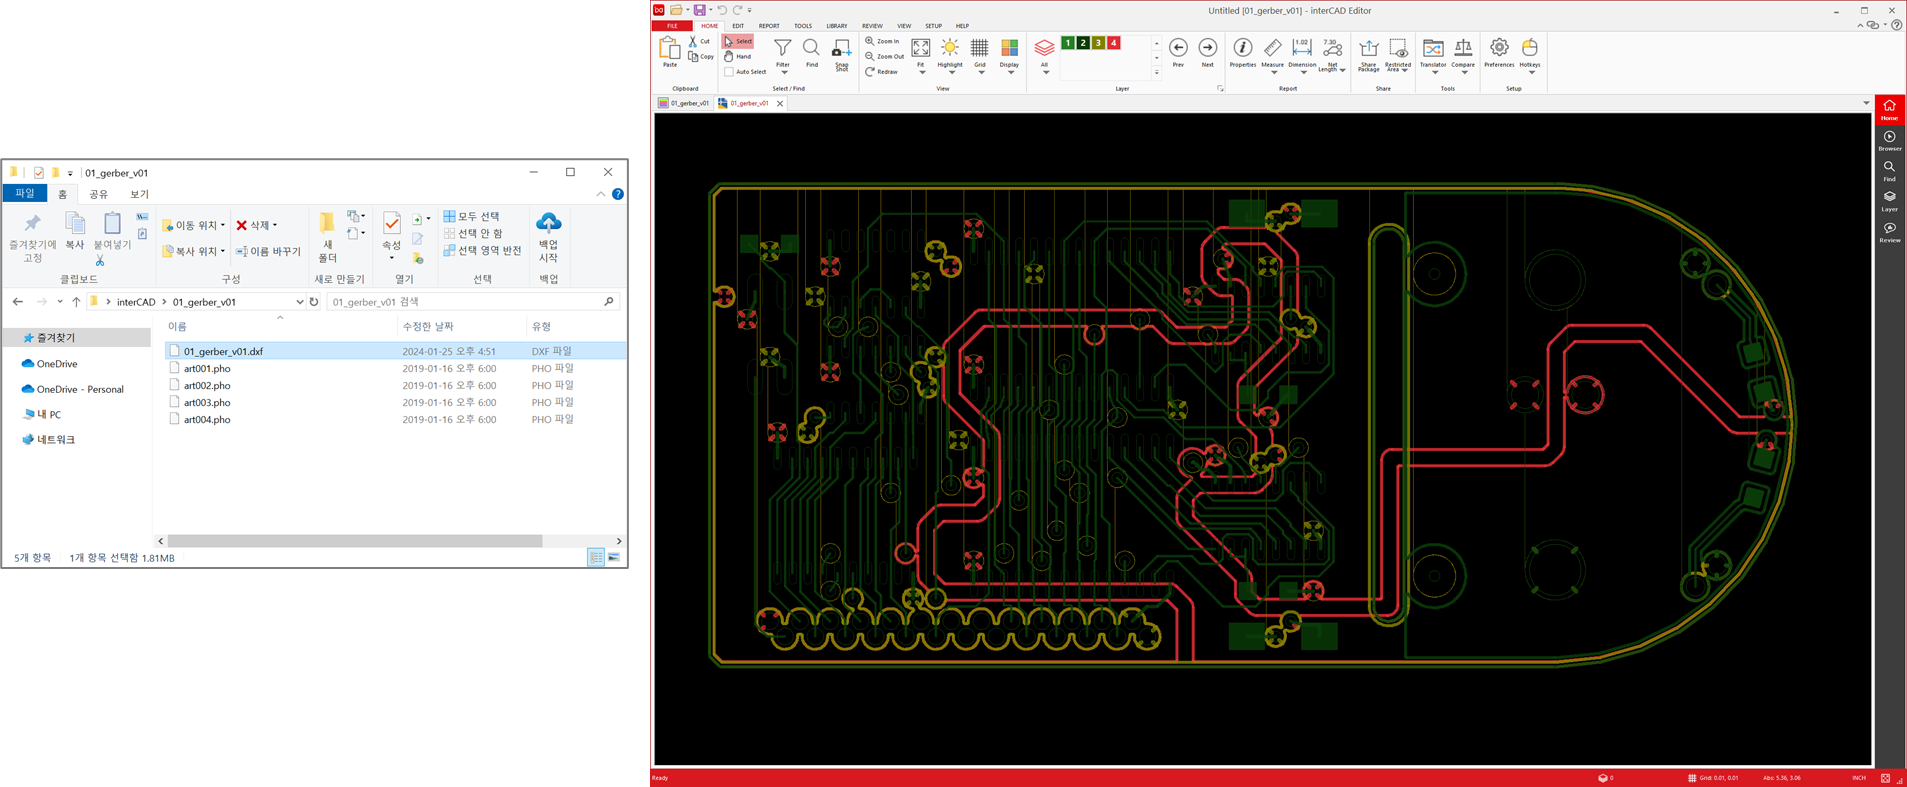Expand the Display dropdown
The height and width of the screenshot is (787, 1907).
pyautogui.click(x=1010, y=72)
